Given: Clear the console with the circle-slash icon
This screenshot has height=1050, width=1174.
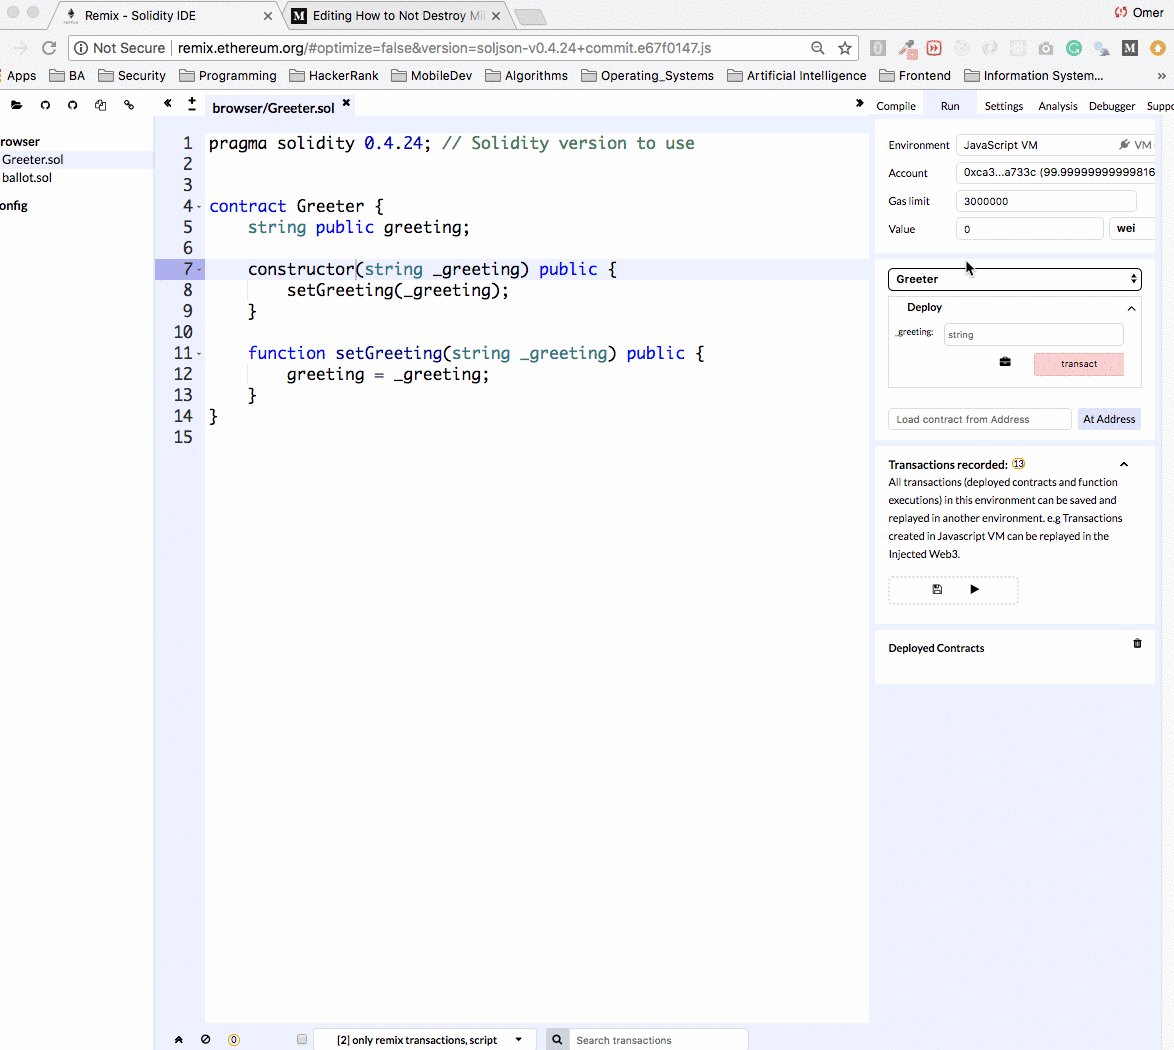Looking at the screenshot, I should (206, 1039).
